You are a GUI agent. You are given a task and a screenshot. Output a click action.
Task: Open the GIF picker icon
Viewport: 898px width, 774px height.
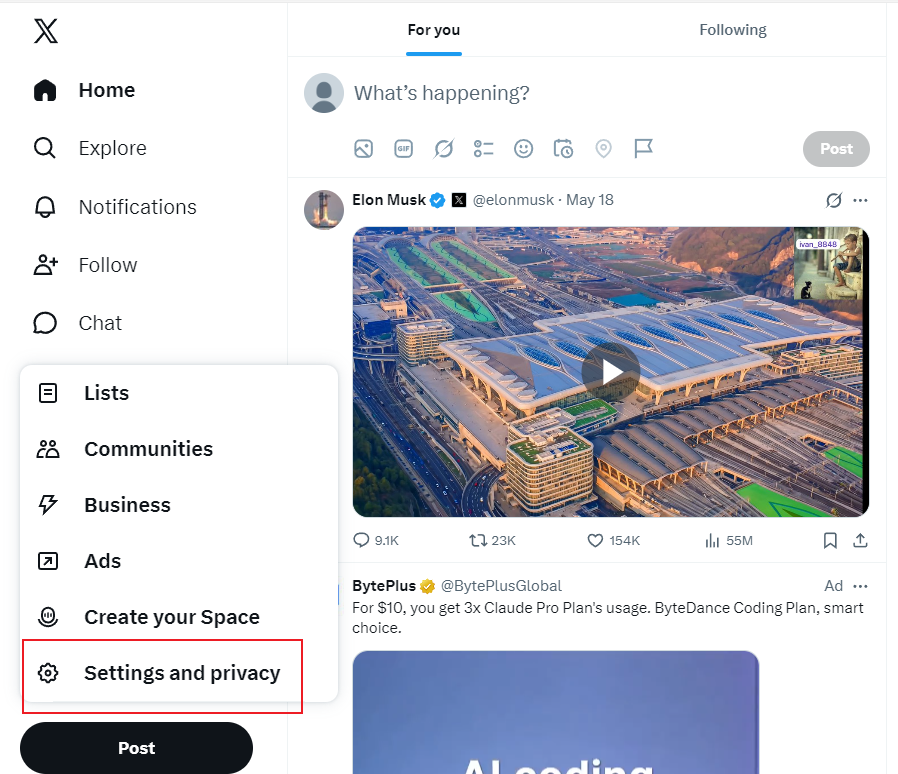point(404,149)
